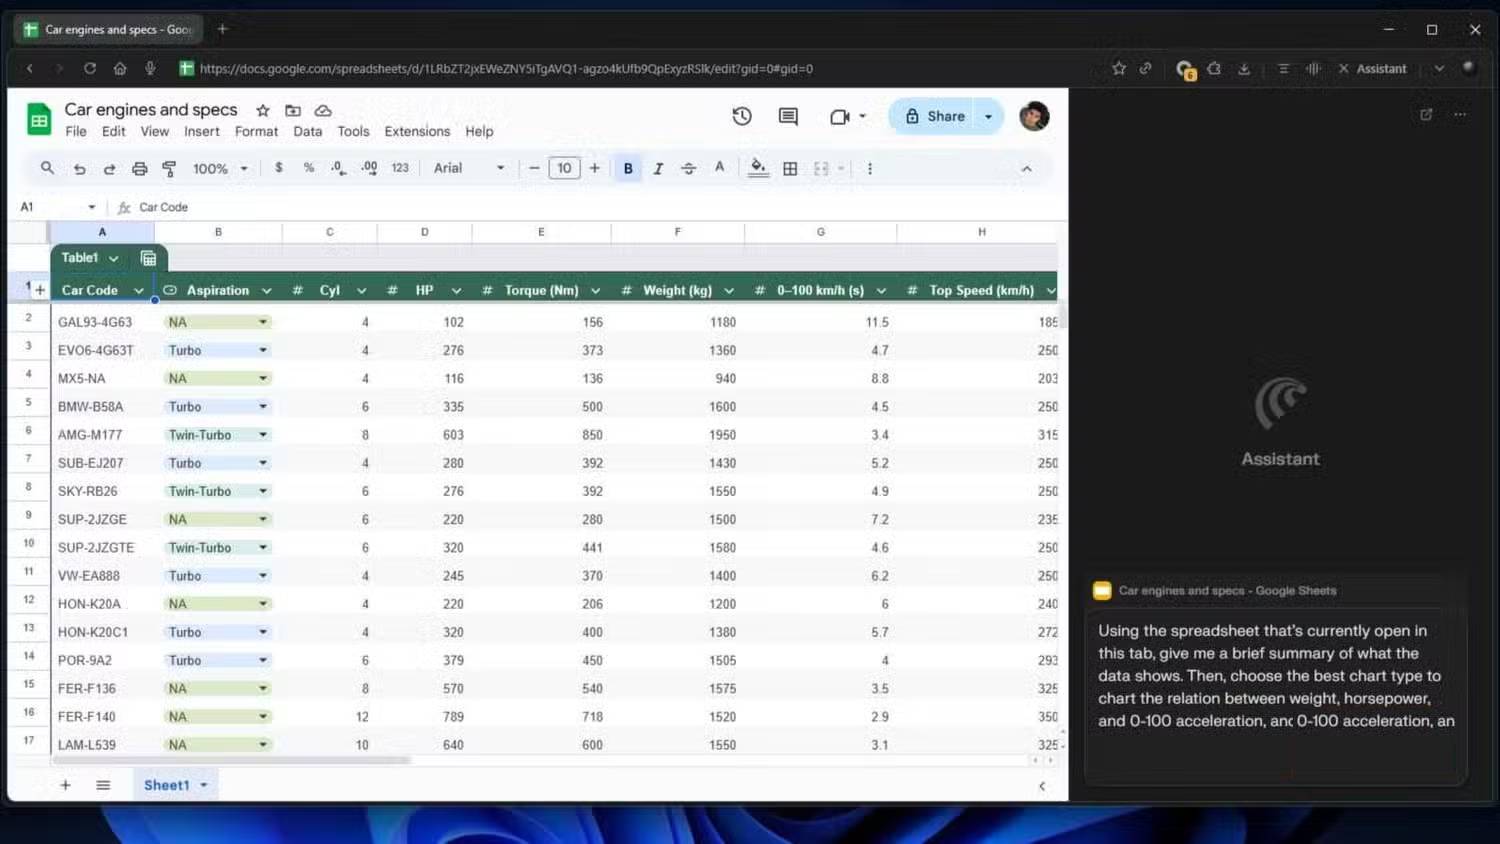The image size is (1500, 844).
Task: Apply strikethrough formatting
Action: (688, 169)
